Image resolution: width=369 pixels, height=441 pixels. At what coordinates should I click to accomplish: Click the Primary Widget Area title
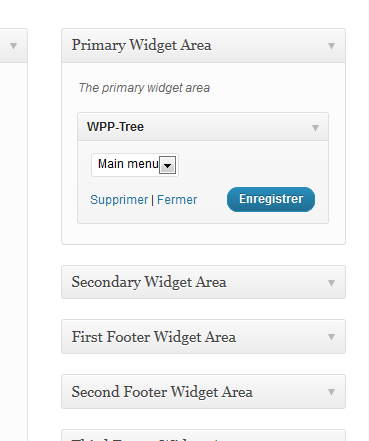tap(141, 45)
